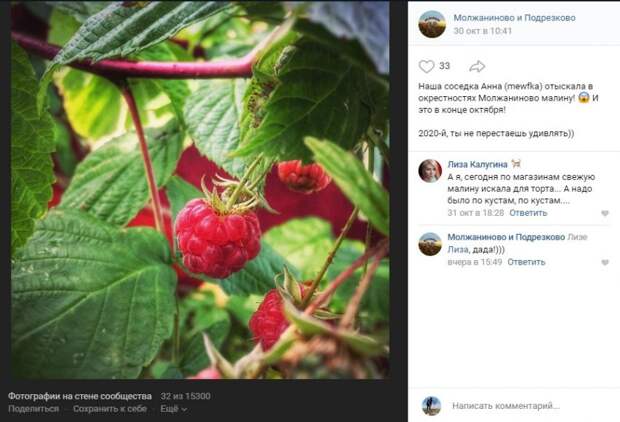Like Лиза Калугина's comment heart
The height and width of the screenshot is (422, 620).
click(605, 214)
